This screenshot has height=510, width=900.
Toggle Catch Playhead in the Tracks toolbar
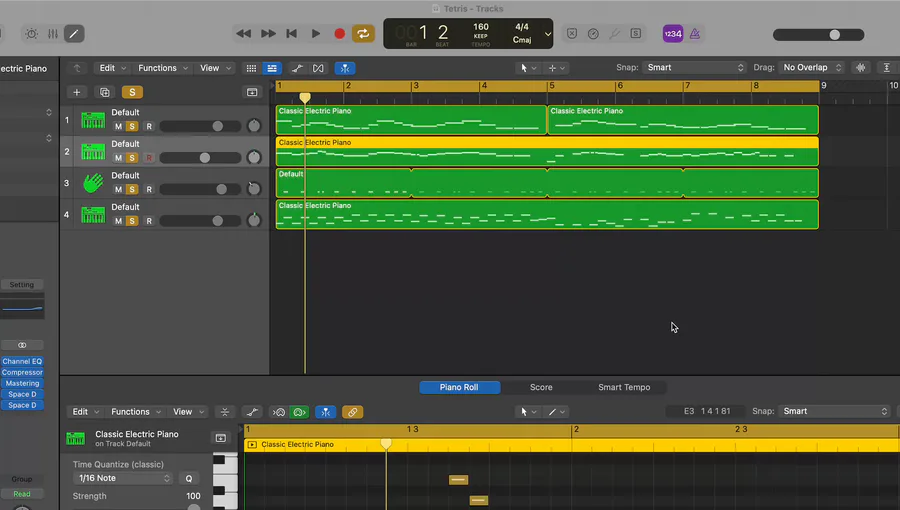[344, 68]
